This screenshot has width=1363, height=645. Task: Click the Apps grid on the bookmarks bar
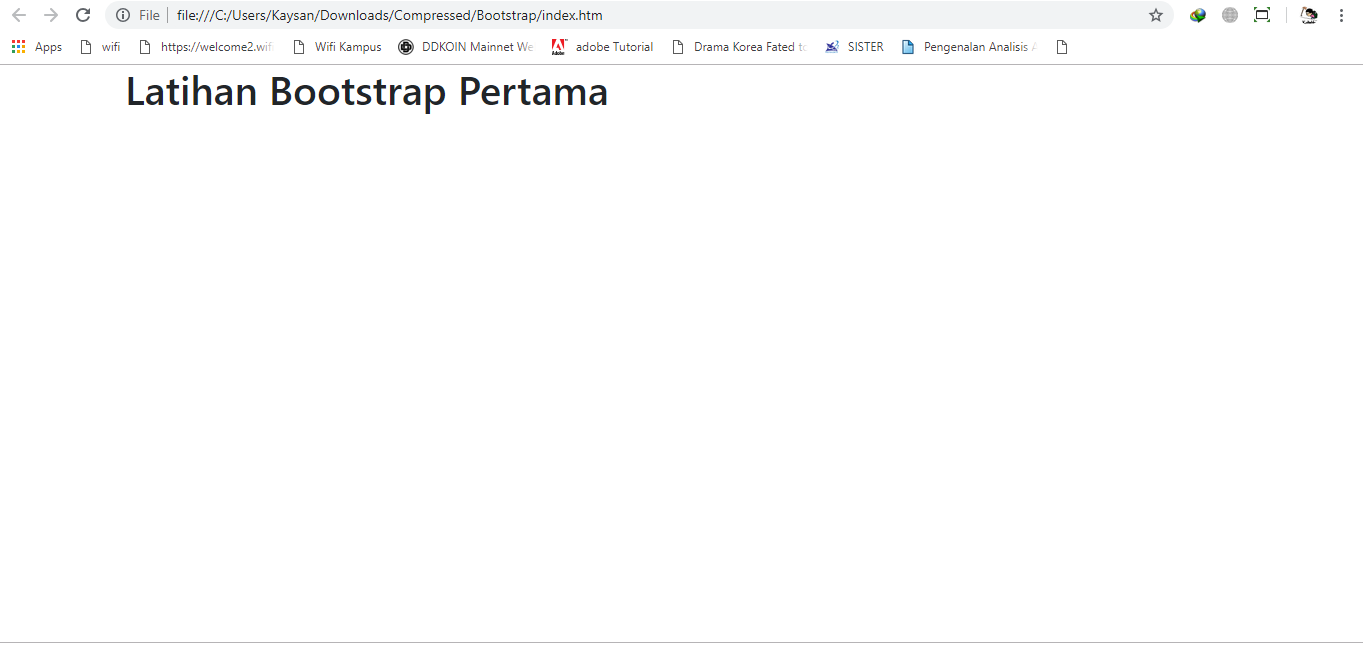point(36,46)
